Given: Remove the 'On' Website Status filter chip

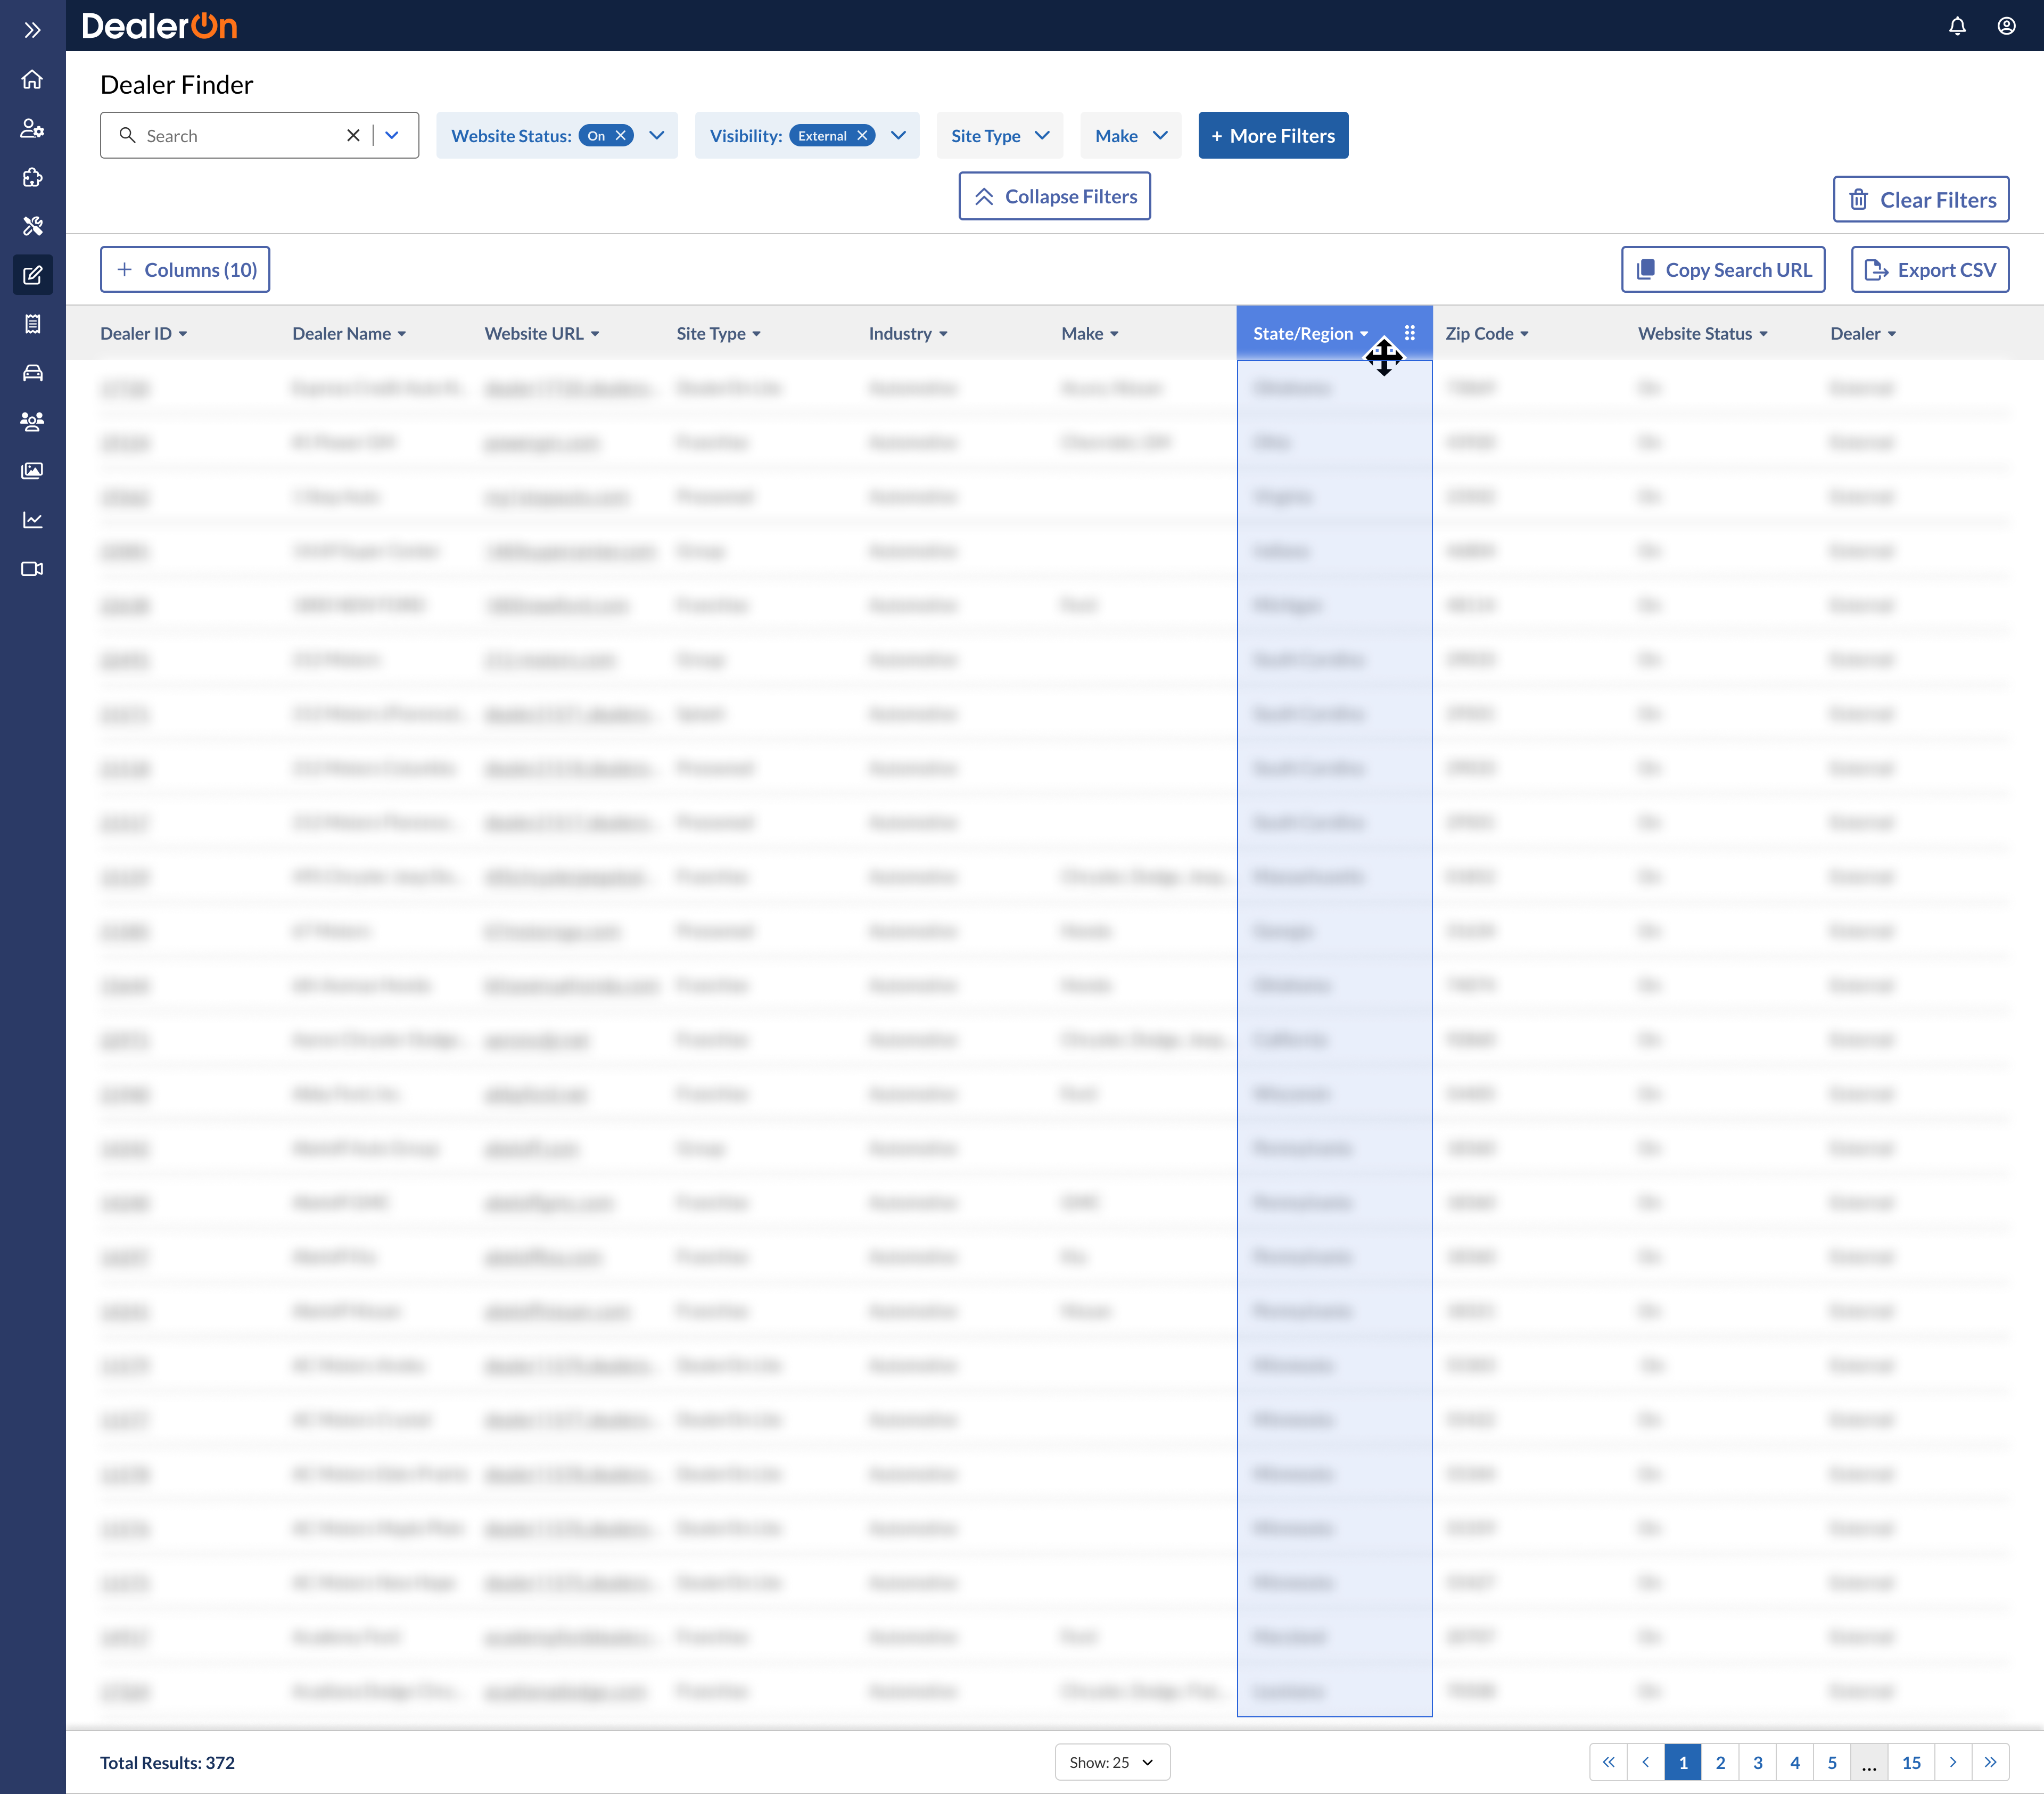Looking at the screenshot, I should tap(621, 136).
